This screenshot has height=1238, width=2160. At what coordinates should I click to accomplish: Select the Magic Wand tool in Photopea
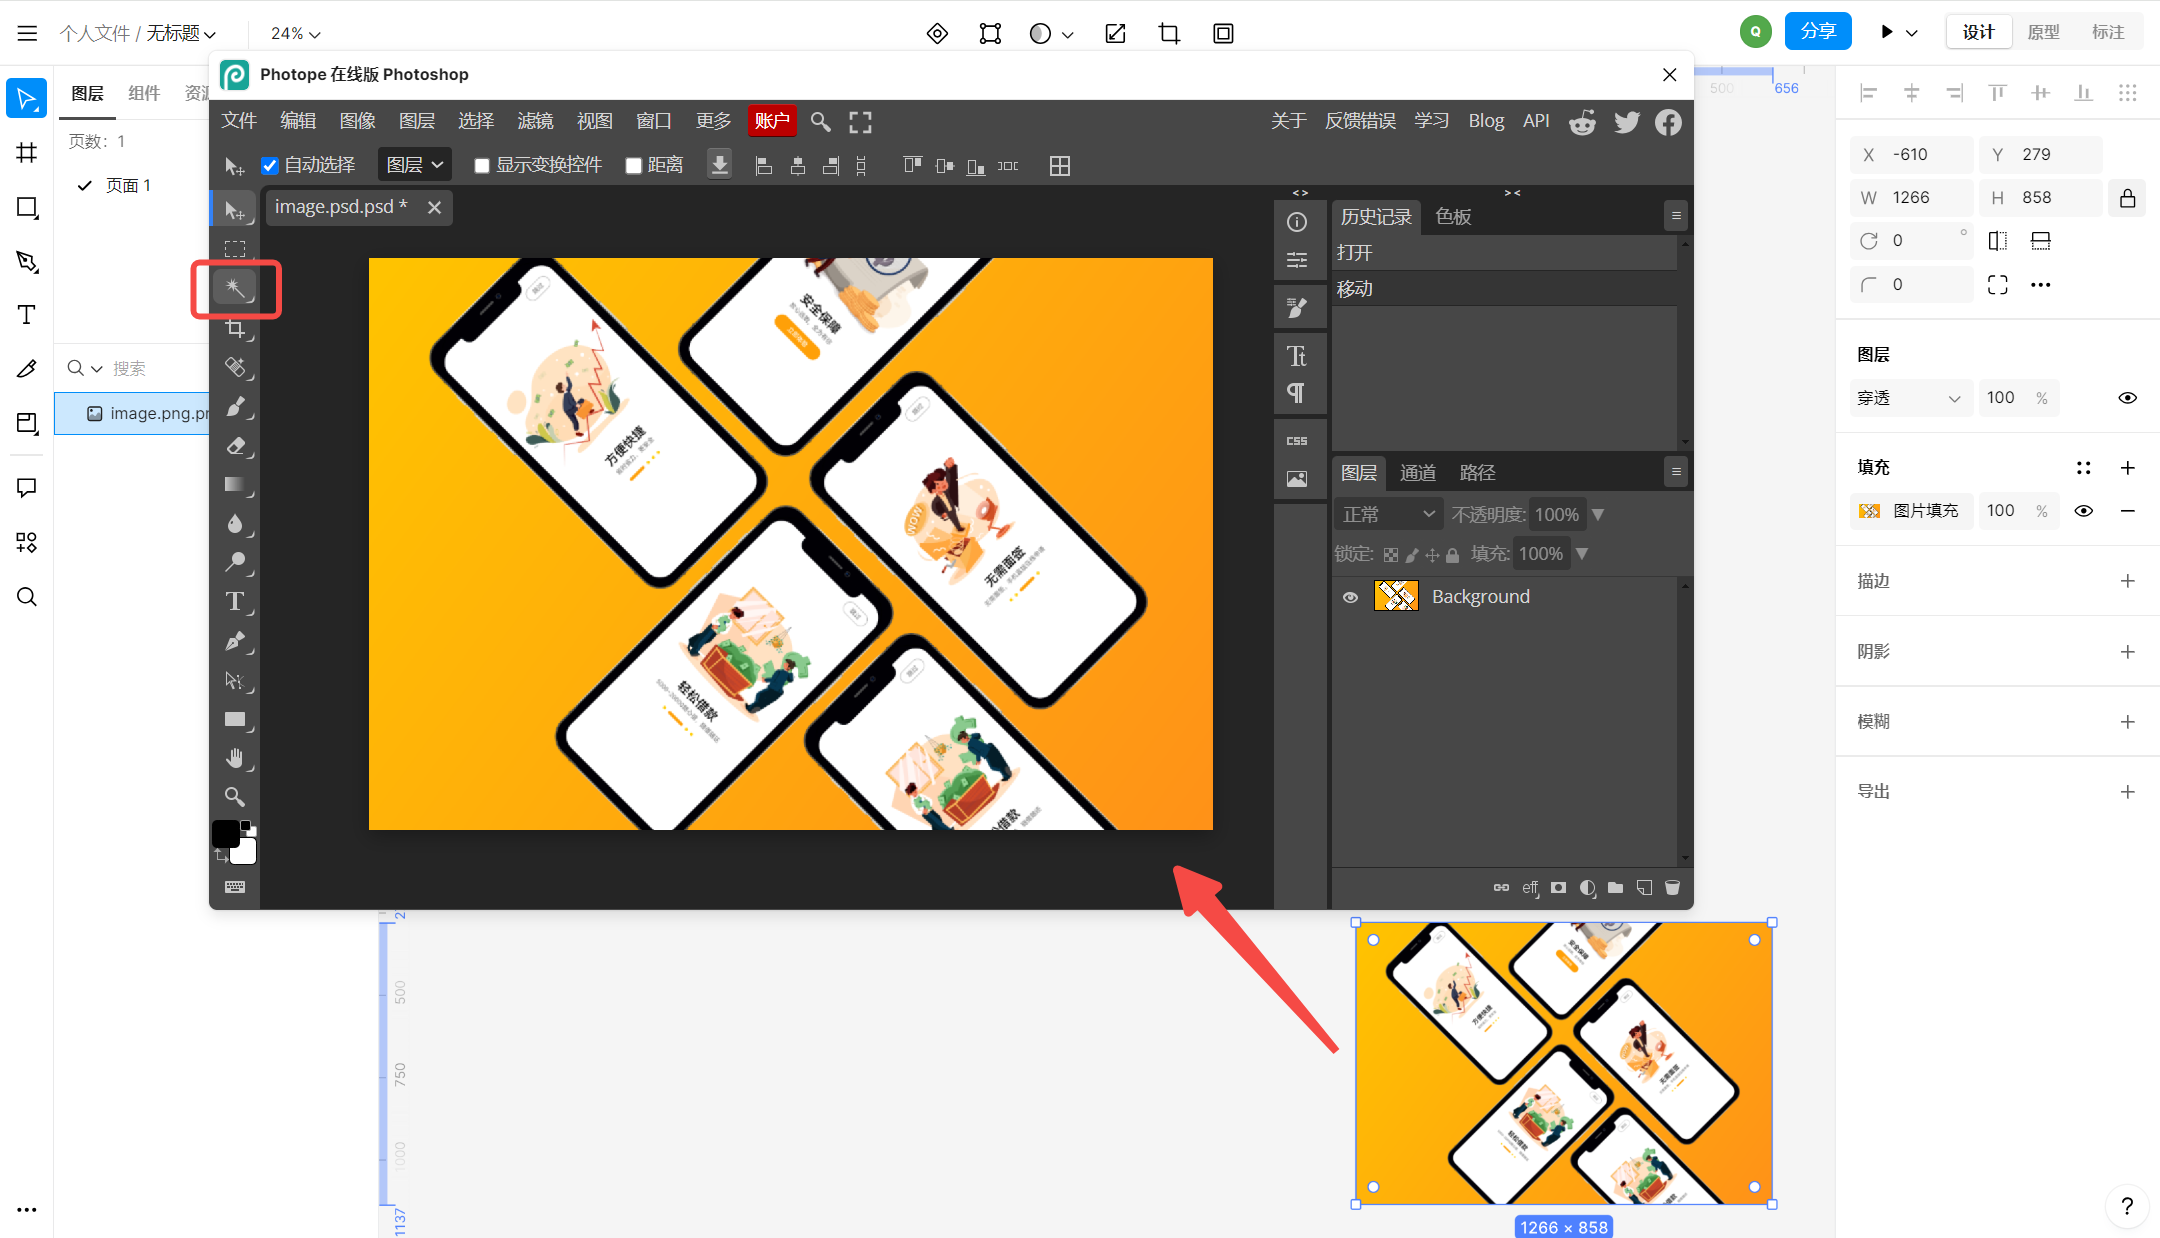pos(235,289)
